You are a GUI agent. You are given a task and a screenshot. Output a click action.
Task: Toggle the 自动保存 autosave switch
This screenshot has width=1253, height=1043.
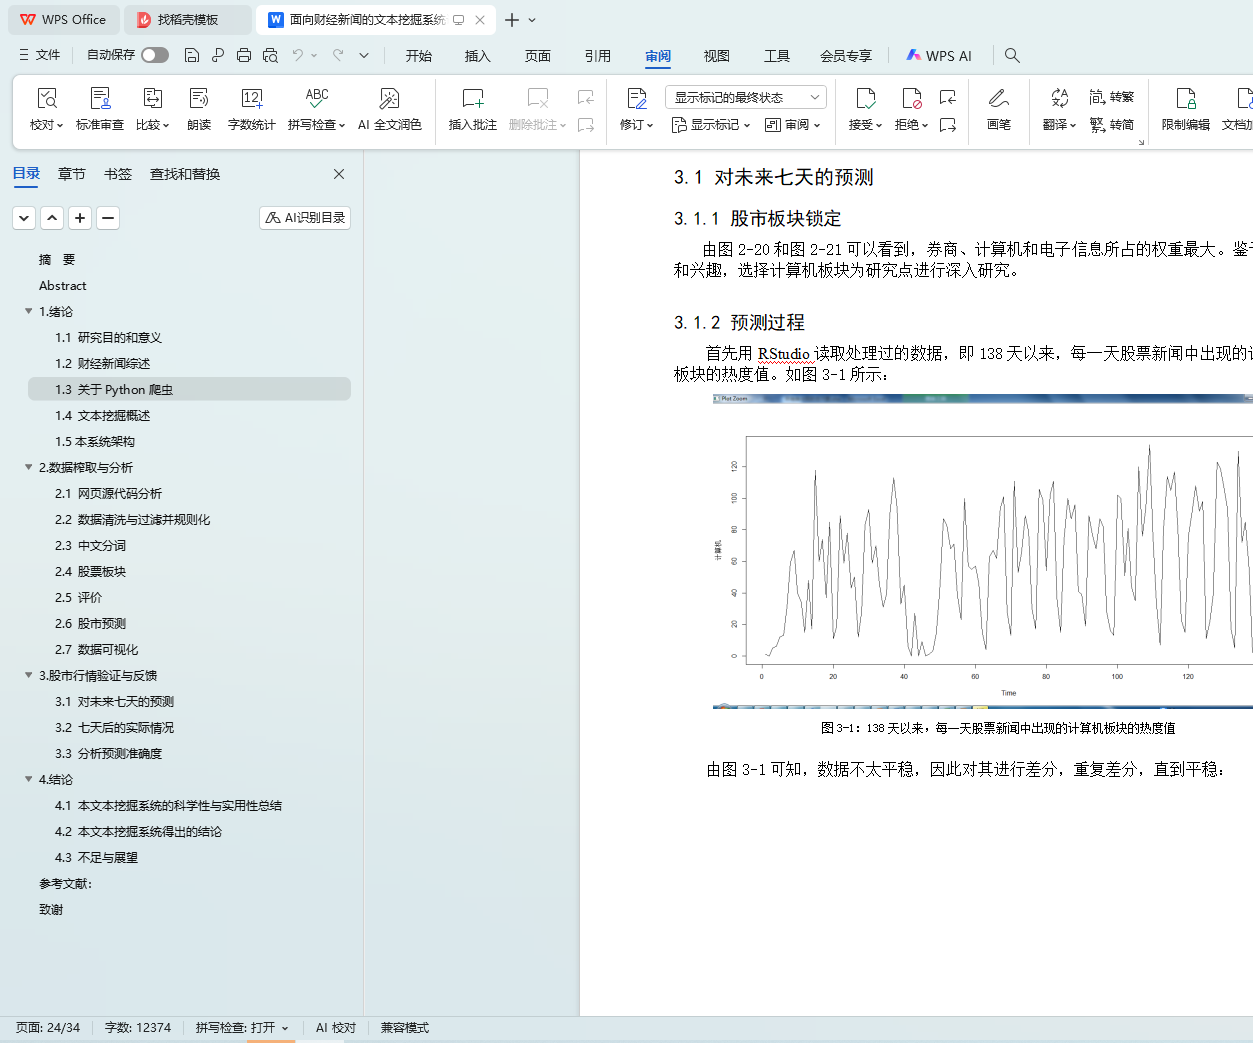155,55
